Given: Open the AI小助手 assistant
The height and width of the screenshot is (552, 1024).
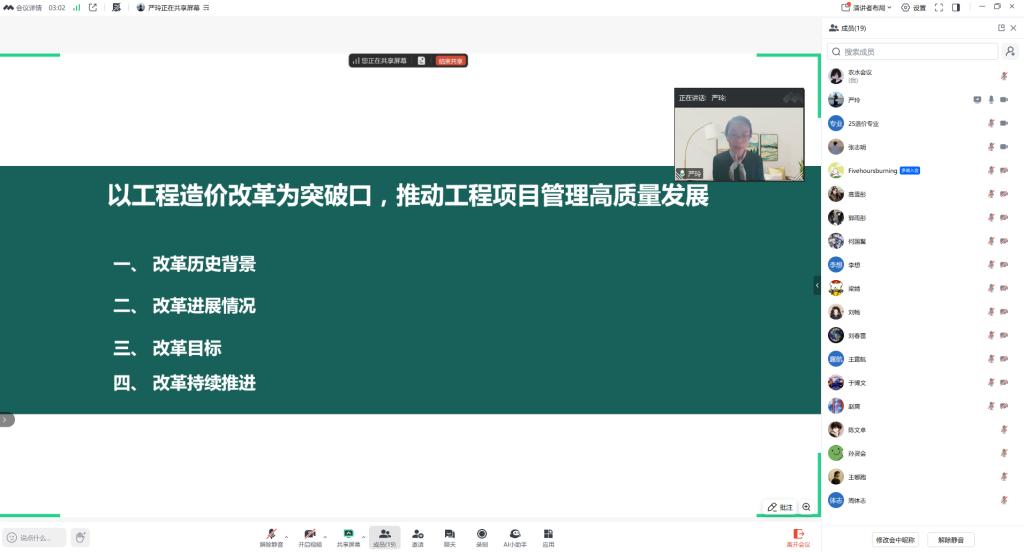Looking at the screenshot, I should tap(514, 536).
